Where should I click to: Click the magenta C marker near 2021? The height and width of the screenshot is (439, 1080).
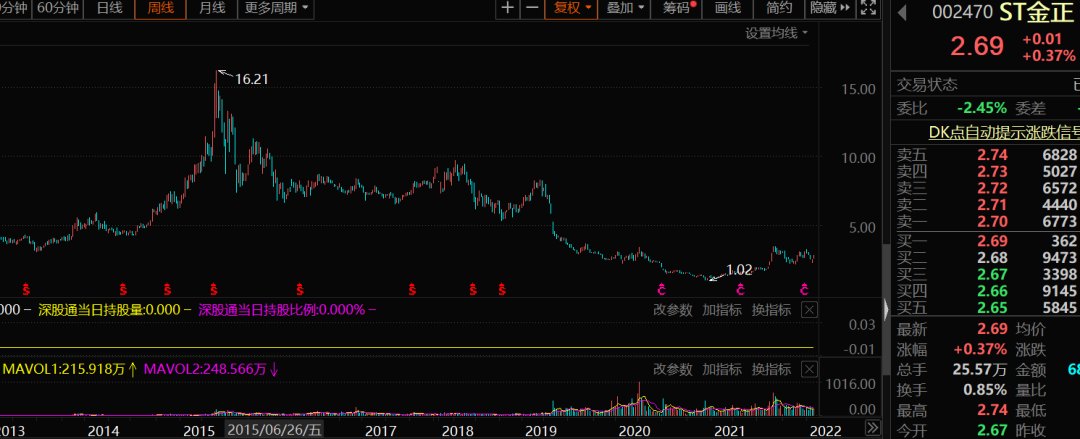tap(740, 288)
